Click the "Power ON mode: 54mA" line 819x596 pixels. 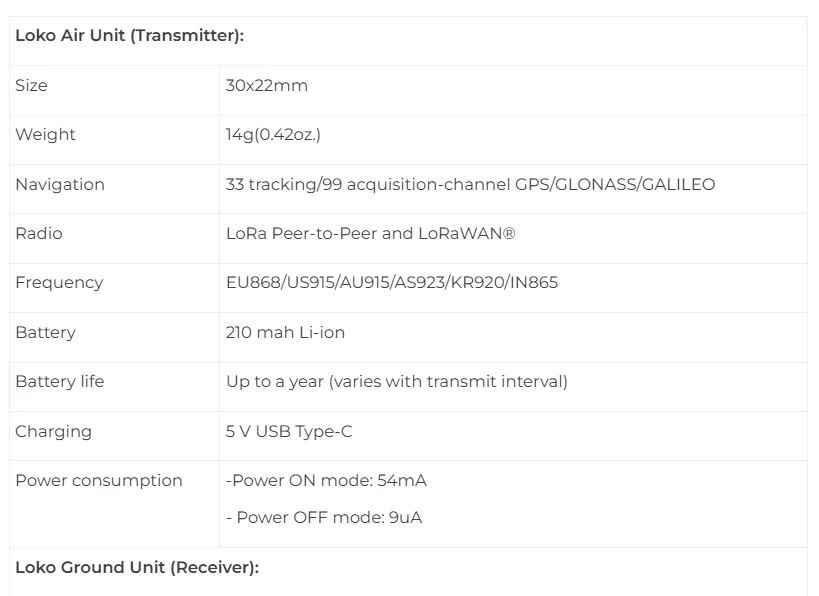point(327,480)
